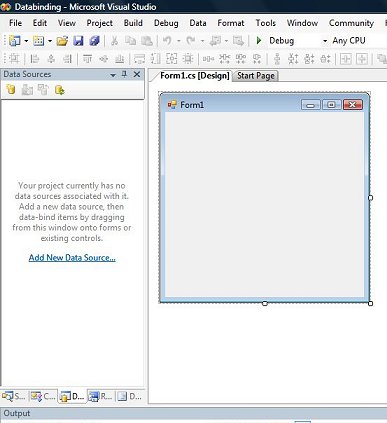This screenshot has width=387, height=423.
Task: Open the Debug configuration combo box
Action: (298, 41)
